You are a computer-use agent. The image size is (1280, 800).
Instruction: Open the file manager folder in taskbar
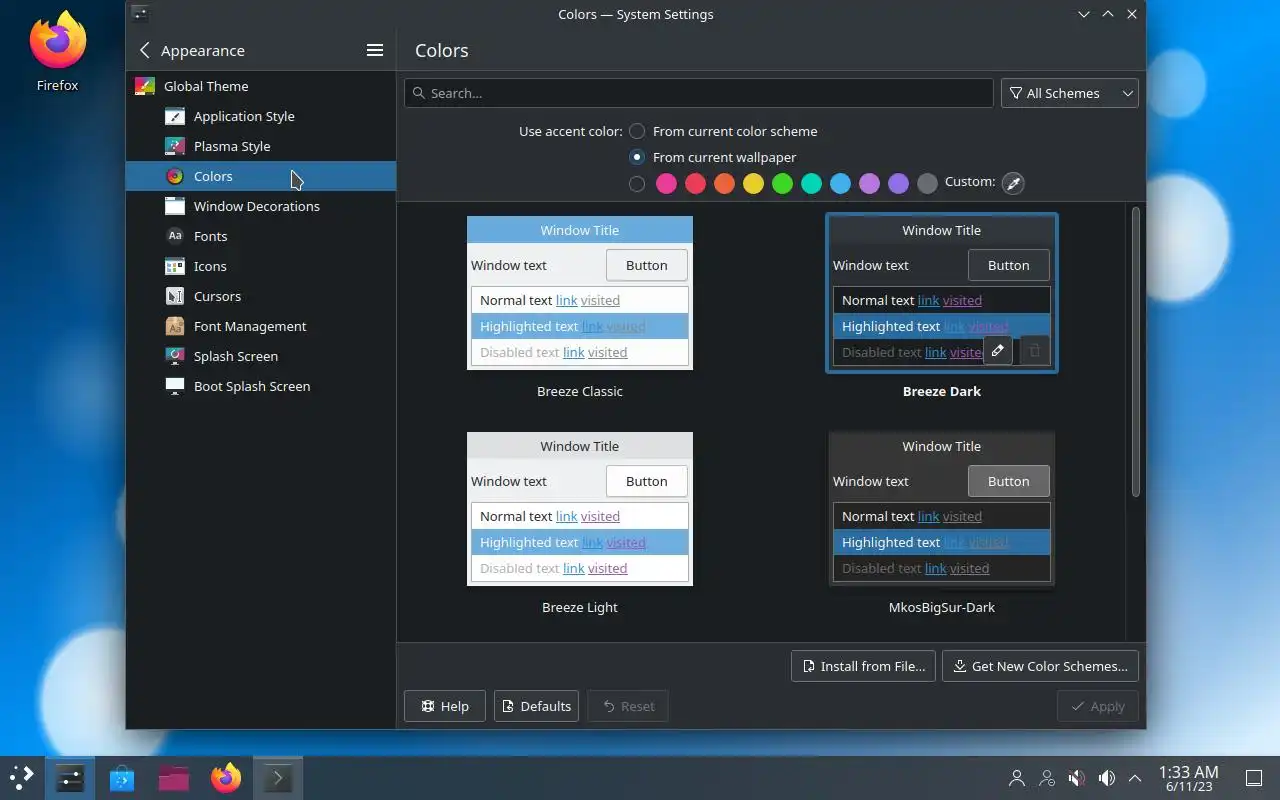coord(174,778)
